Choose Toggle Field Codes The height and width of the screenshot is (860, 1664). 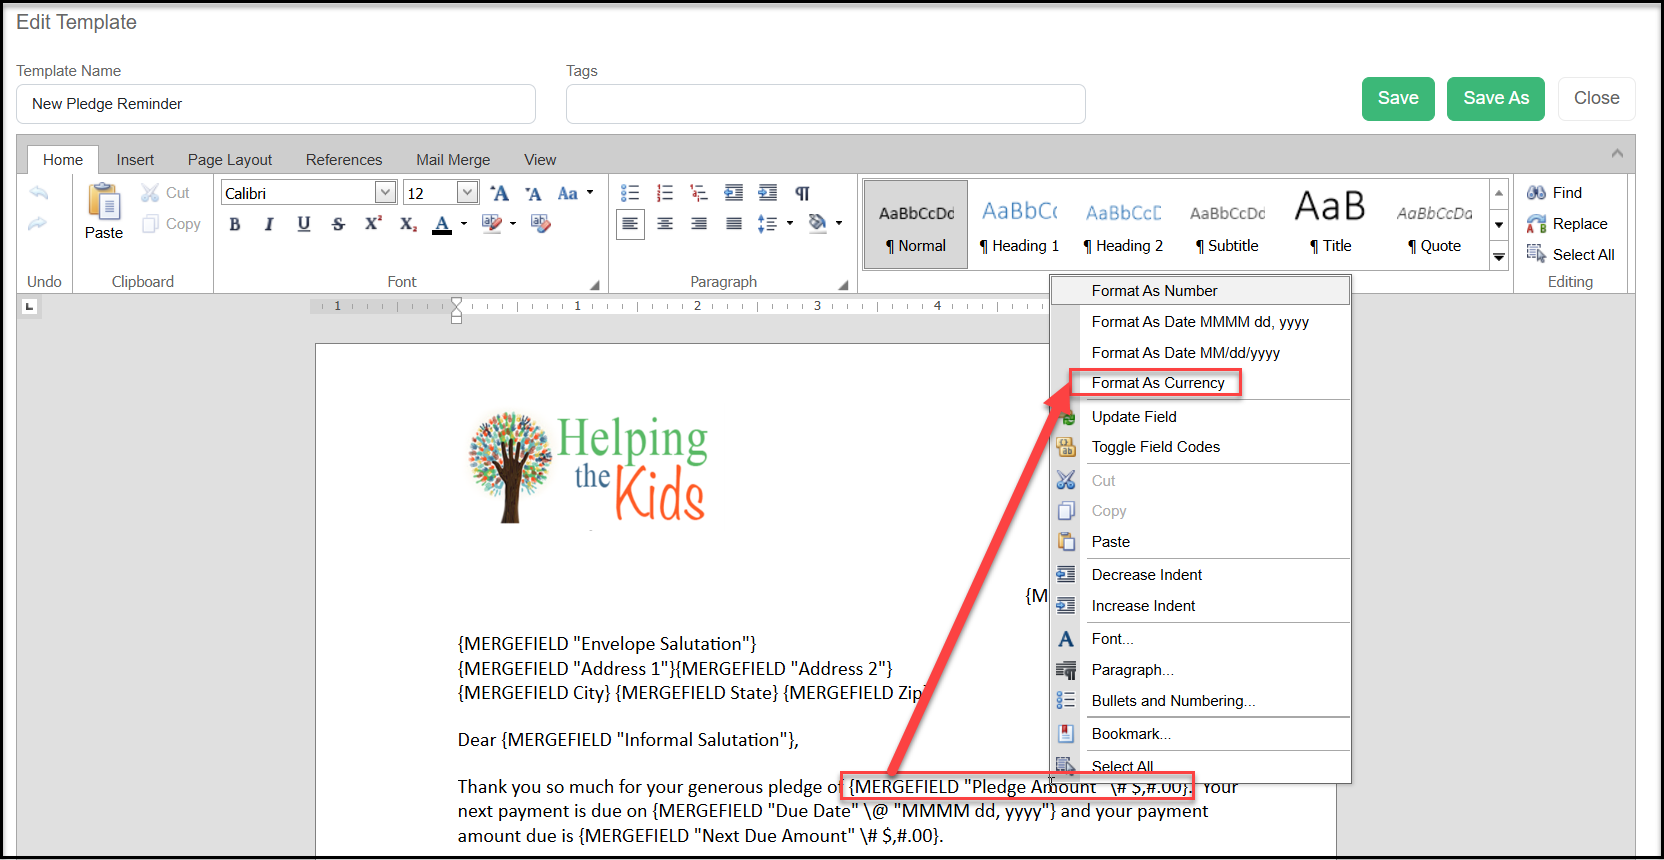coord(1200,447)
